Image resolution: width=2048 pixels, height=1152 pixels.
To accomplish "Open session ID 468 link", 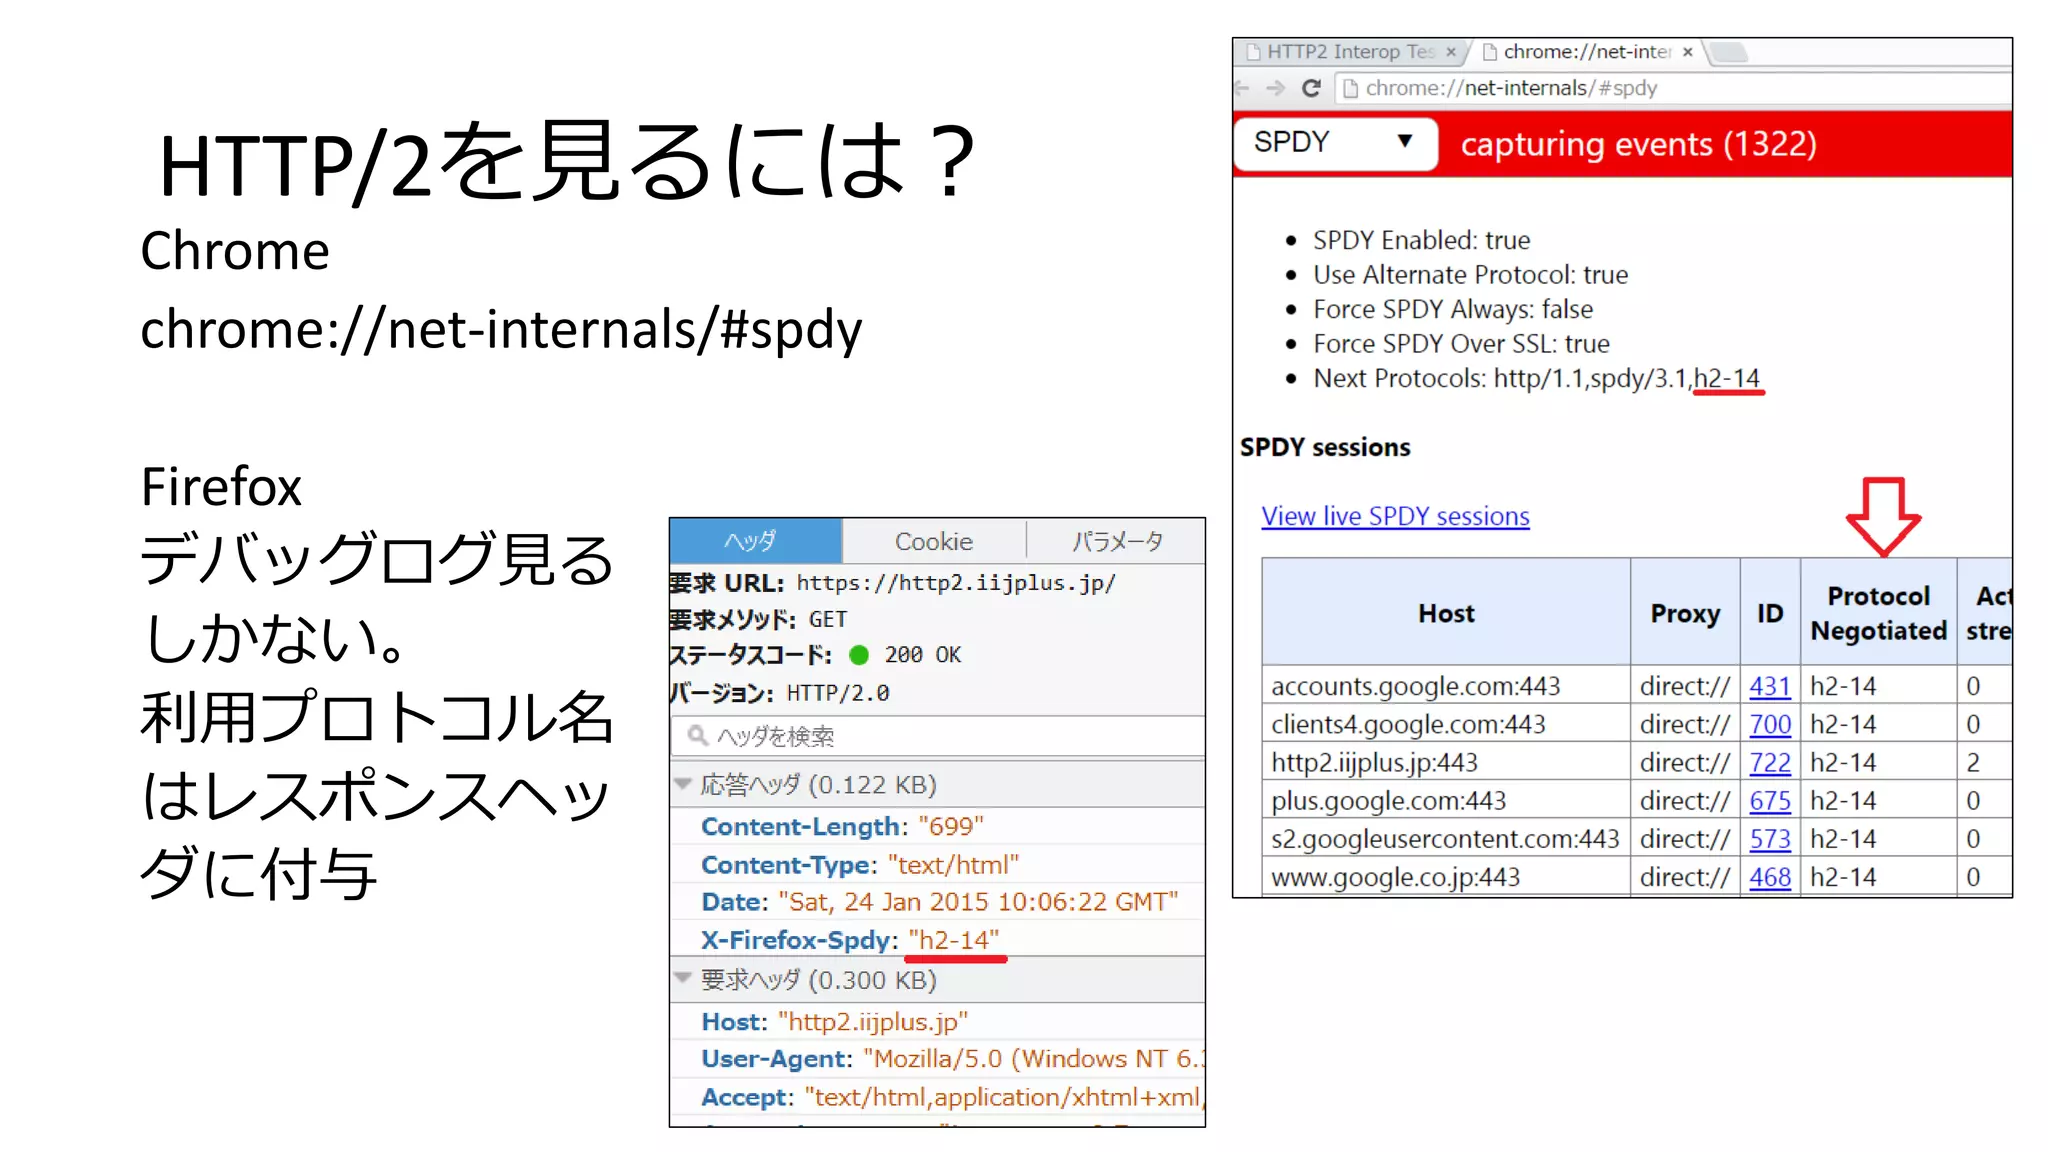I will tap(1769, 877).
